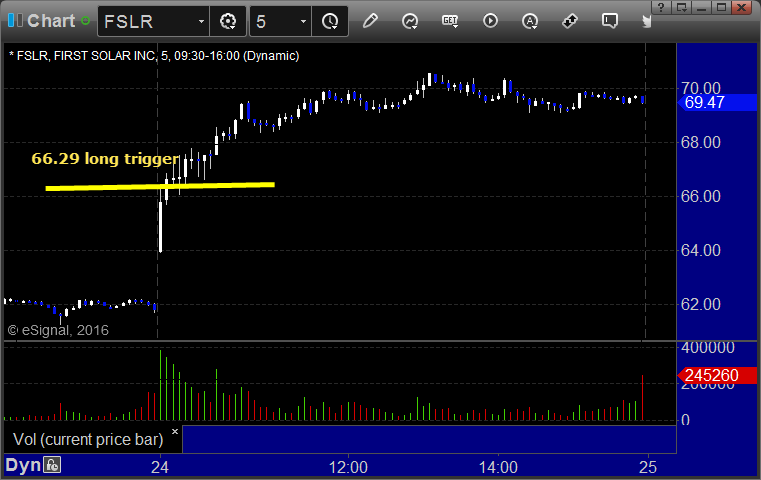This screenshot has width=761, height=480.
Task: Start bar replay play icon
Action: coord(490,21)
